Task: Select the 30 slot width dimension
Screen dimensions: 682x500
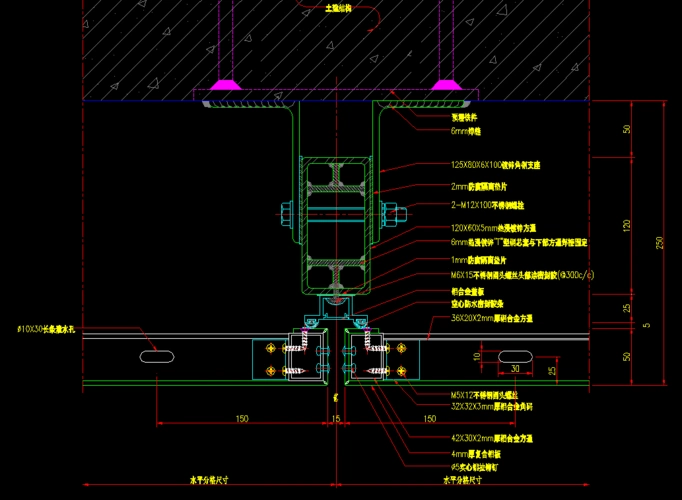Action: coord(516,368)
